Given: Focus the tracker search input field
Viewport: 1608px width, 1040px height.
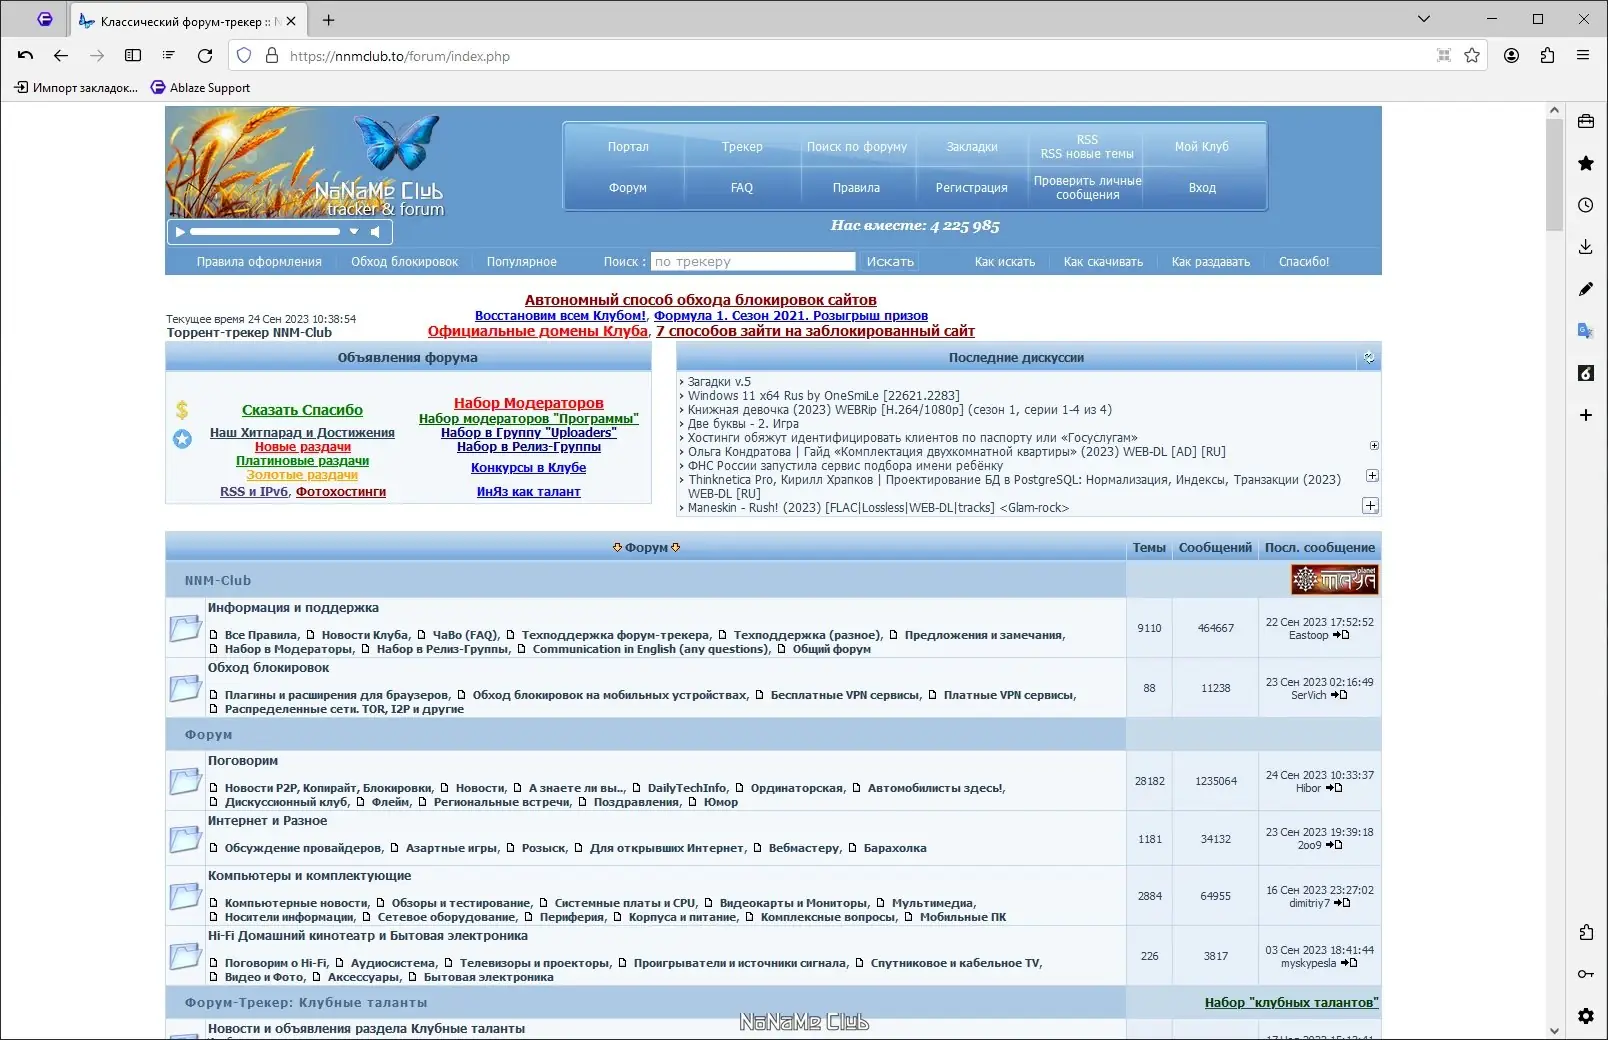Looking at the screenshot, I should (753, 262).
